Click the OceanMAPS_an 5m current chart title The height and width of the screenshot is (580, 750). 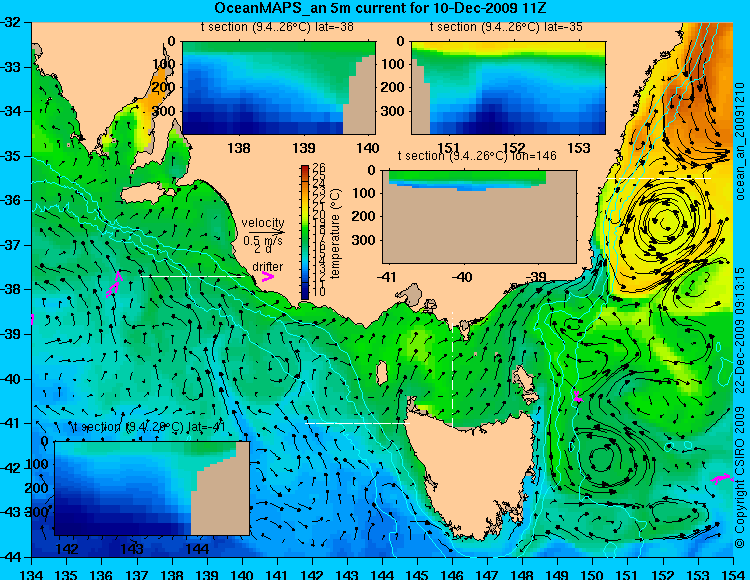tap(380, 8)
